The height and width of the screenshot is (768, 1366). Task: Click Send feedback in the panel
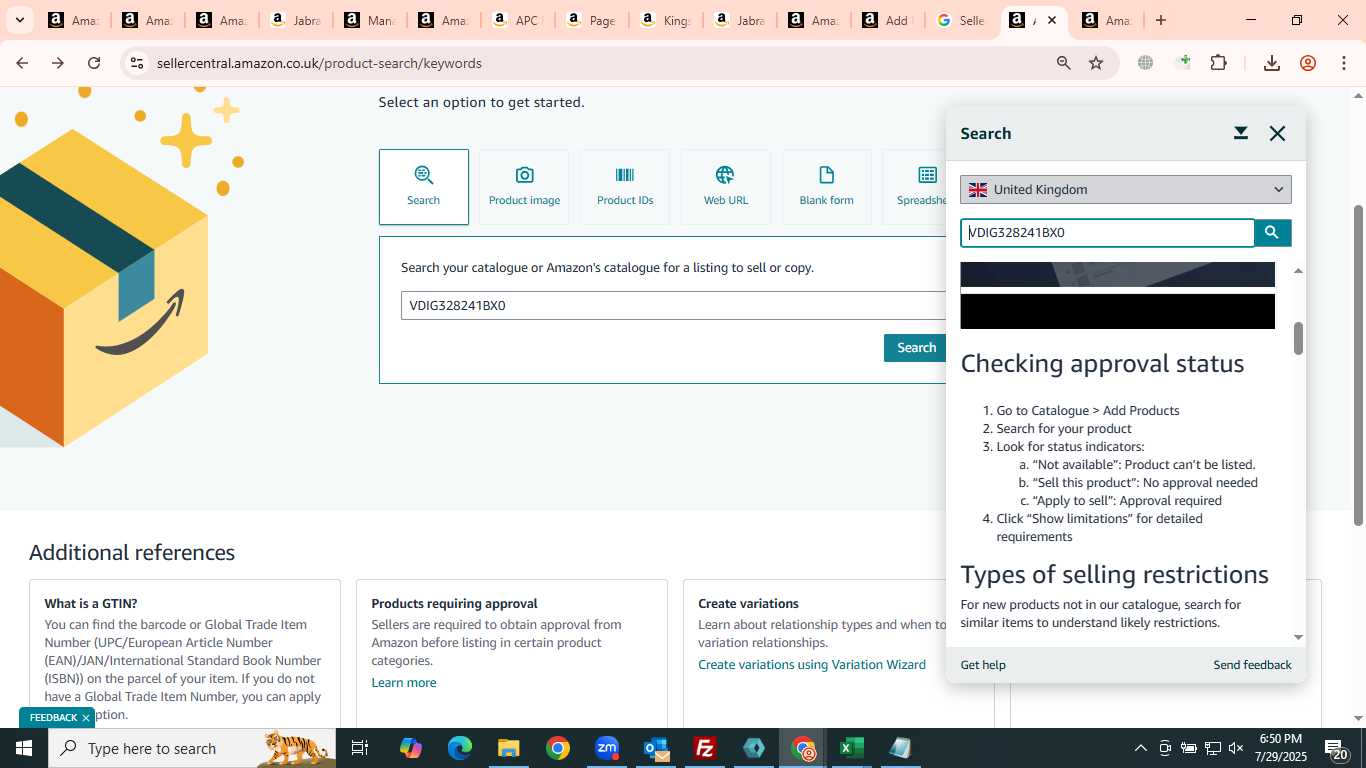(1252, 665)
